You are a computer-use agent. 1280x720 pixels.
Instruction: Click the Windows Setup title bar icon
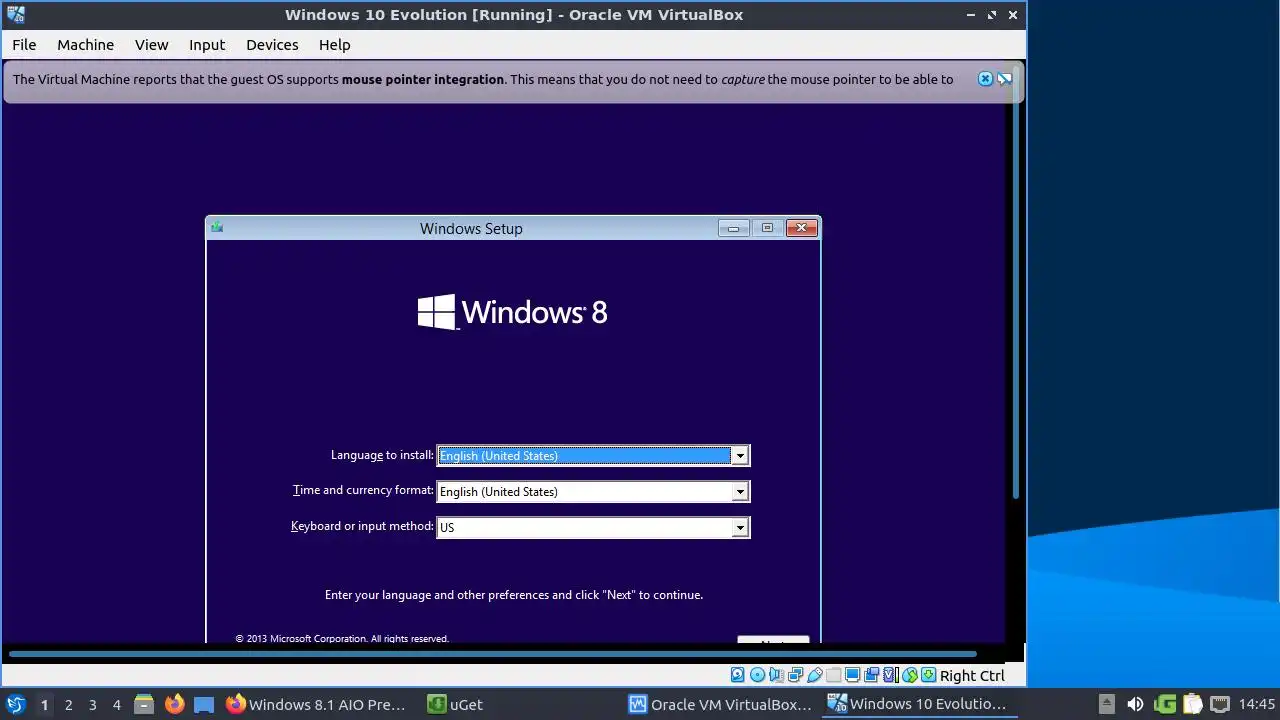coord(217,228)
